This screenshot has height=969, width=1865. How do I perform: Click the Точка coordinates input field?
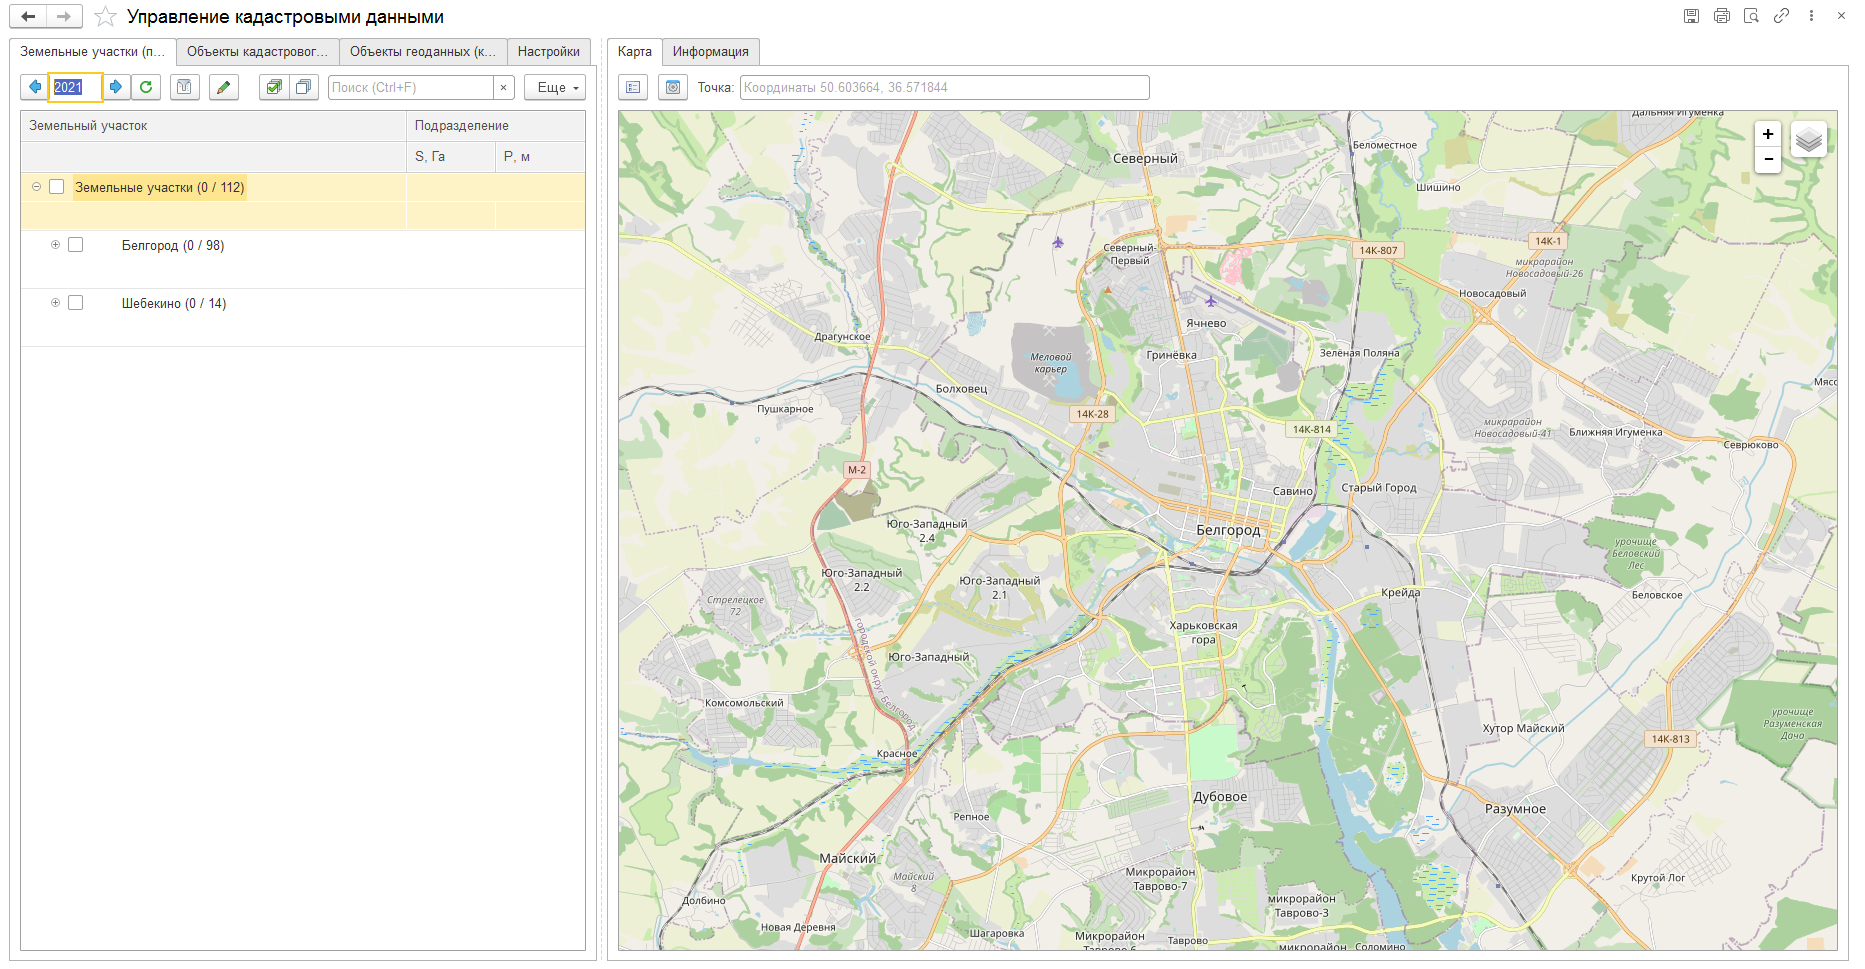pyautogui.click(x=944, y=88)
